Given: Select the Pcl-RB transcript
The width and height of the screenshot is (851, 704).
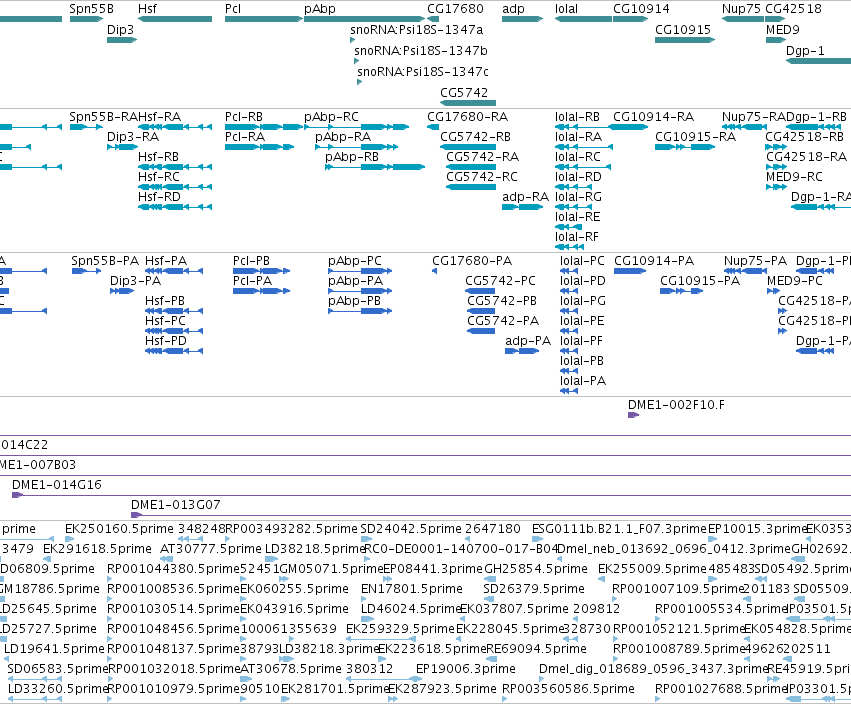Looking at the screenshot, I should pos(264,127).
